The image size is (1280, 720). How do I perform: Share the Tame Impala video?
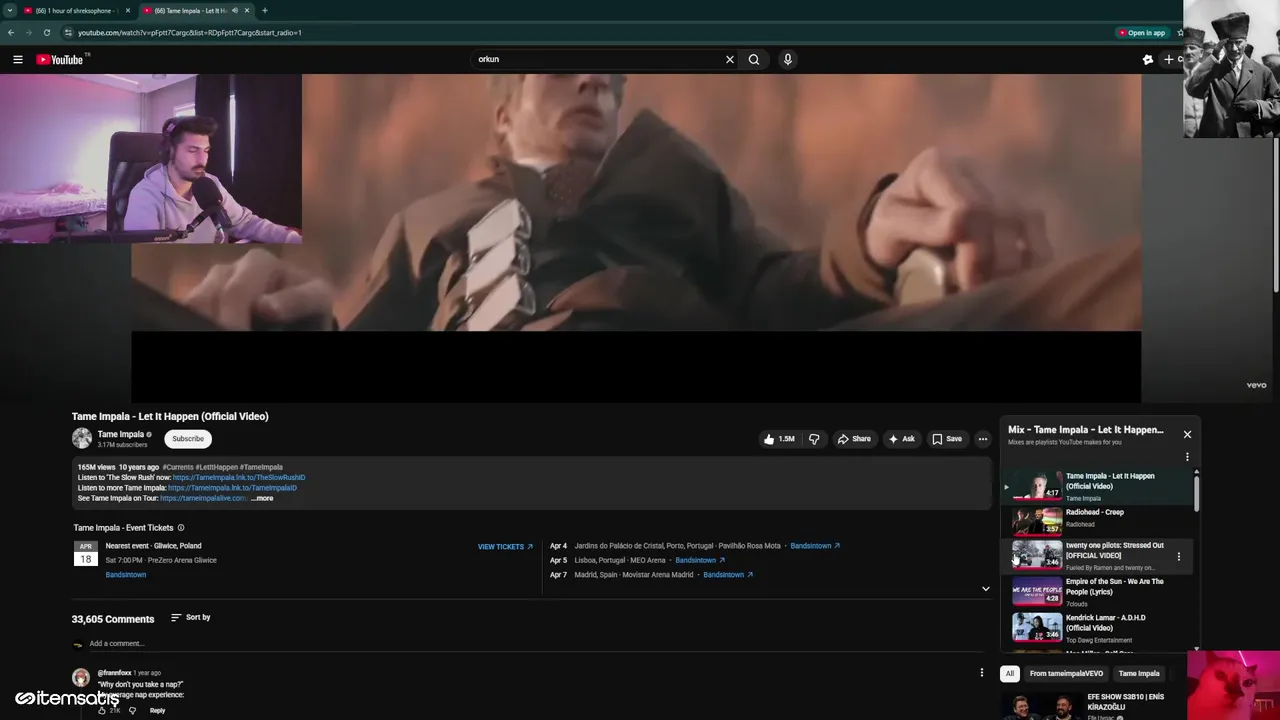[x=854, y=439]
